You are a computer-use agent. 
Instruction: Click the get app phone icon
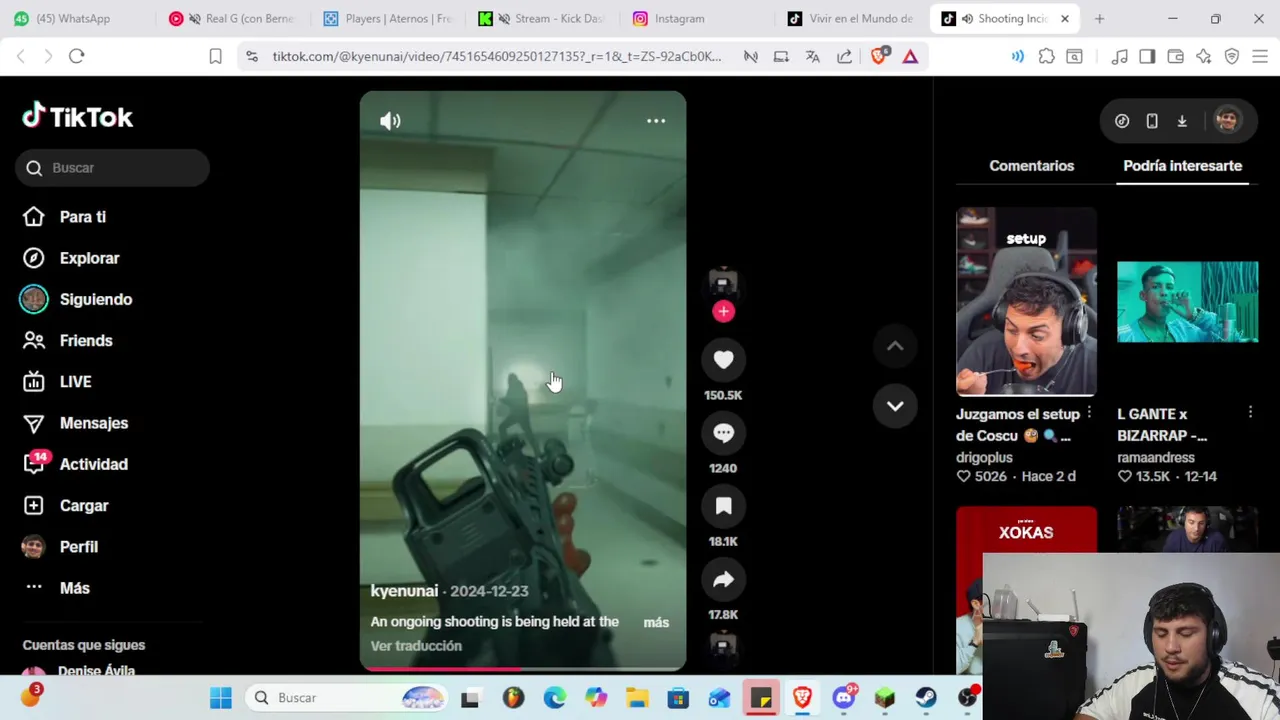1152,121
